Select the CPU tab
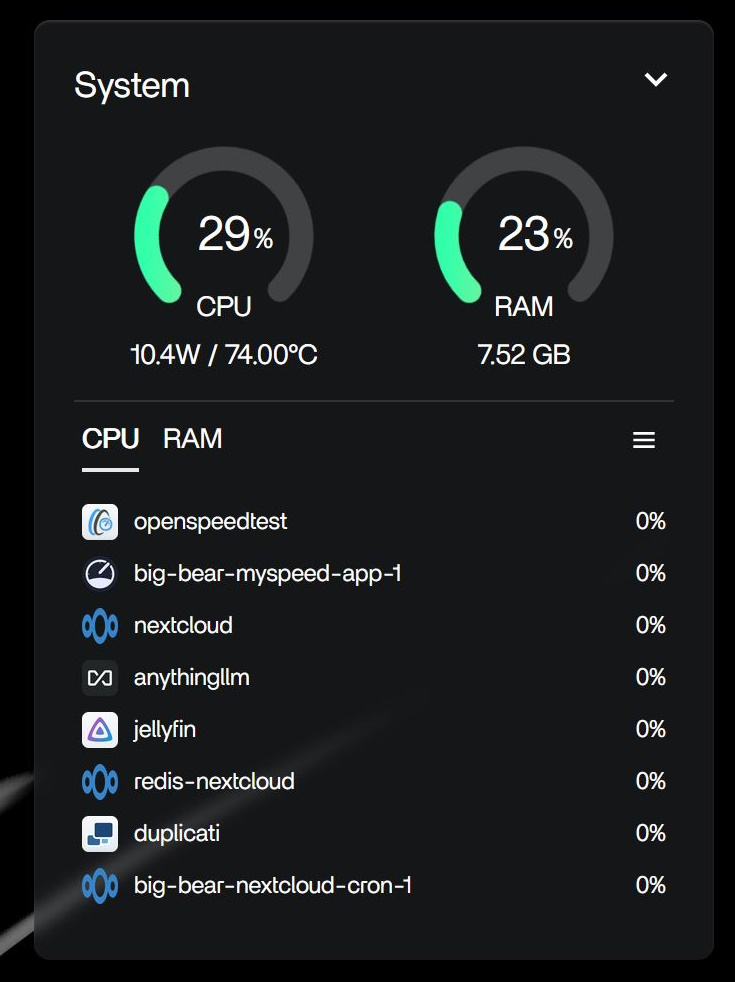The image size is (735, 982). coord(110,439)
